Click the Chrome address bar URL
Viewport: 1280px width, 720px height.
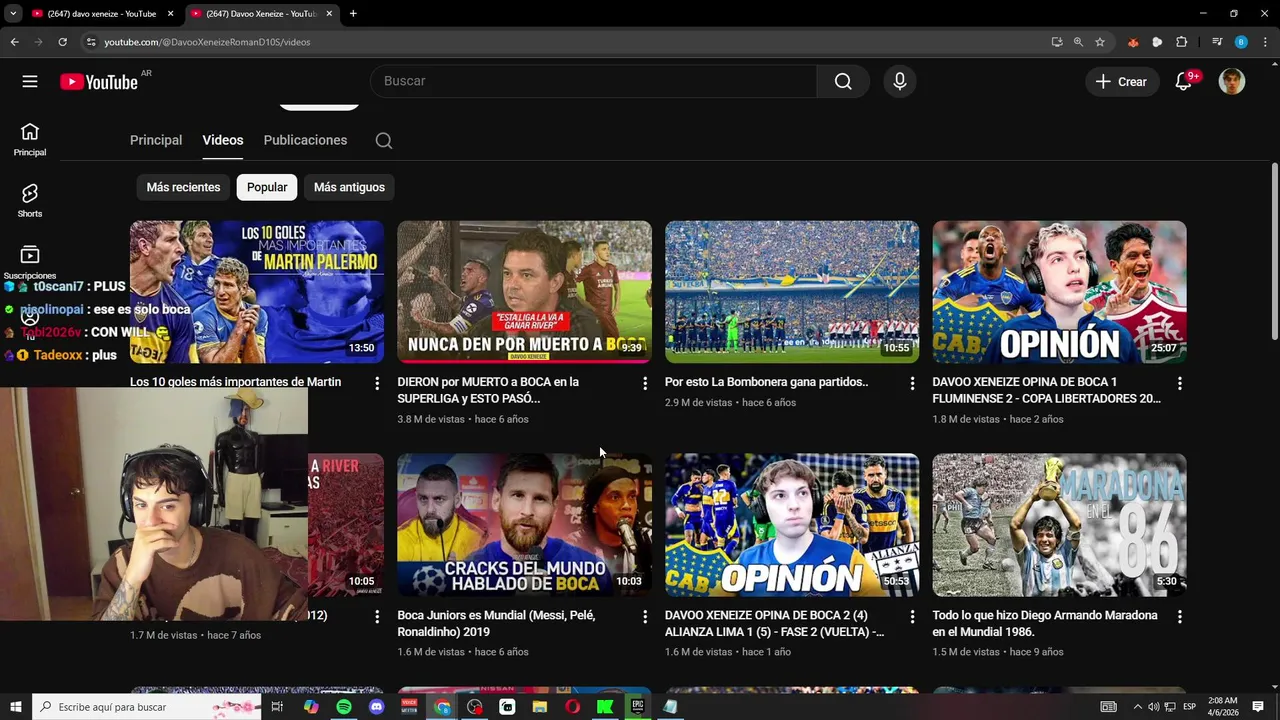click(x=207, y=42)
